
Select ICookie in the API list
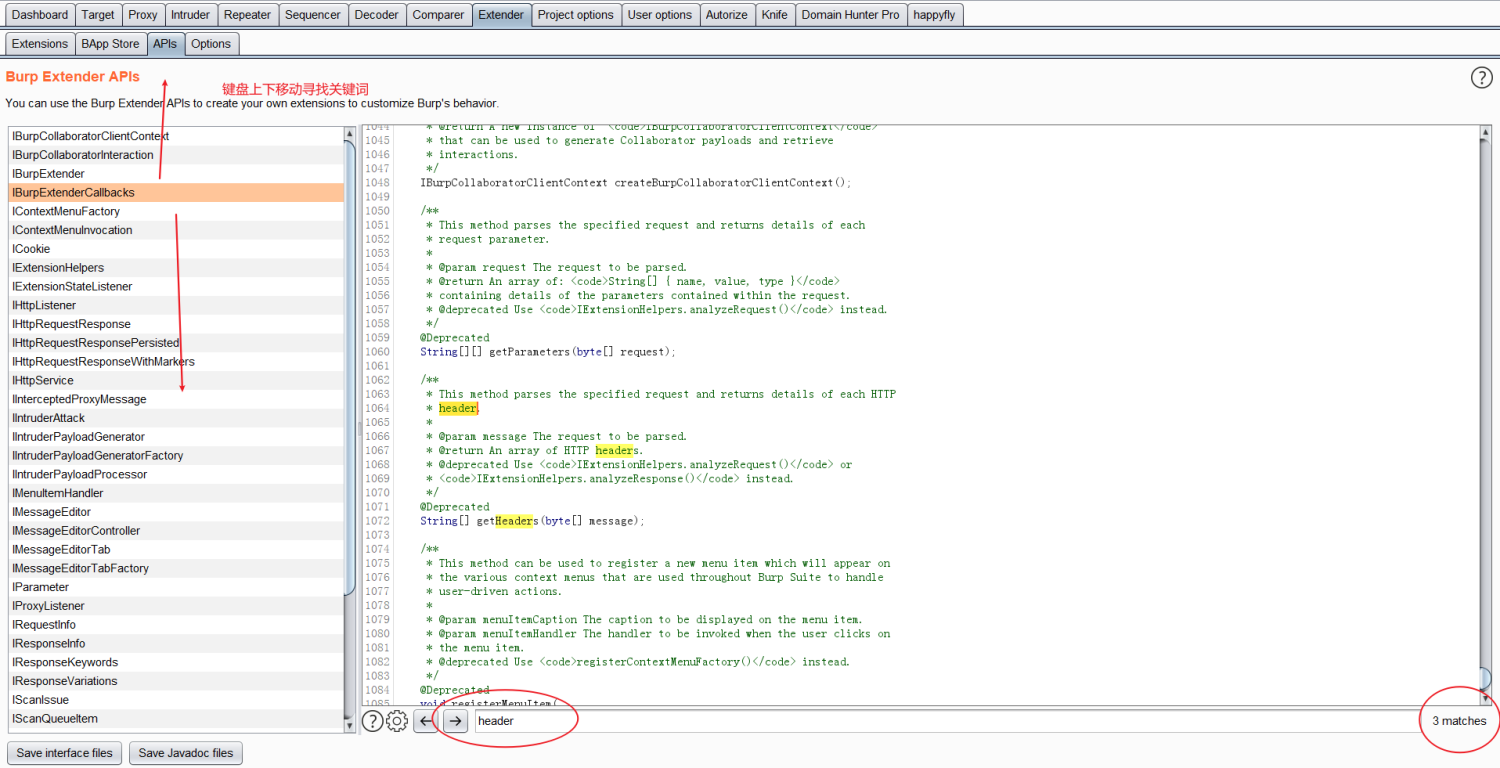click(x=176, y=249)
